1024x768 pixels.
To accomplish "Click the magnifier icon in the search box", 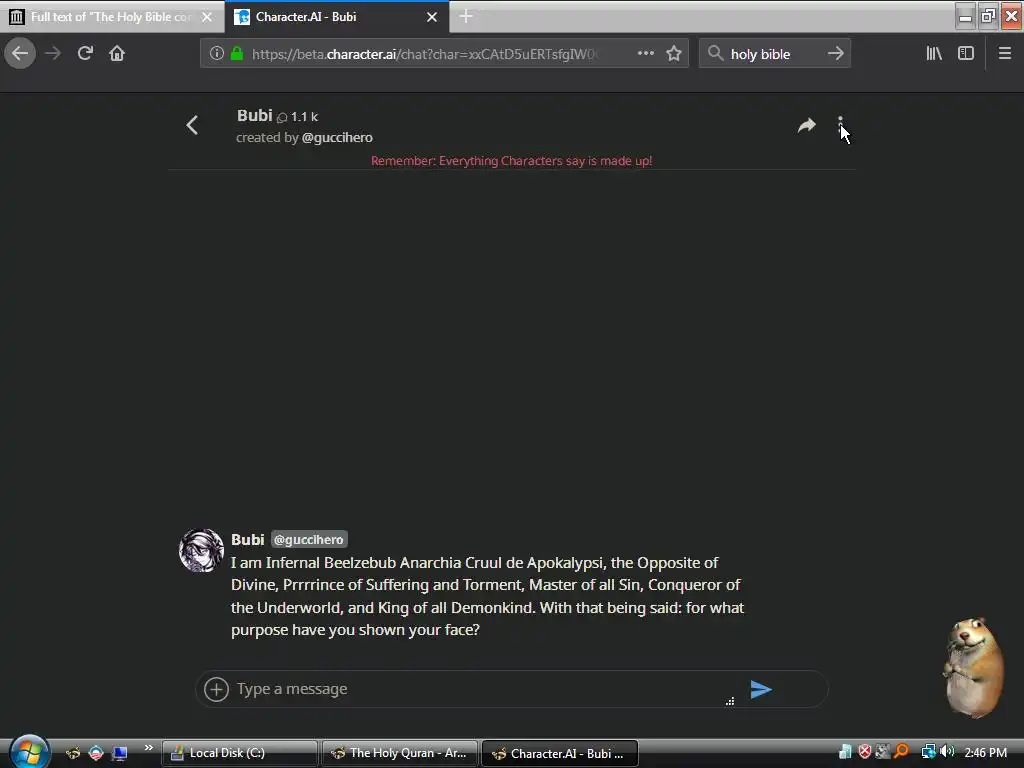I will click(x=716, y=54).
